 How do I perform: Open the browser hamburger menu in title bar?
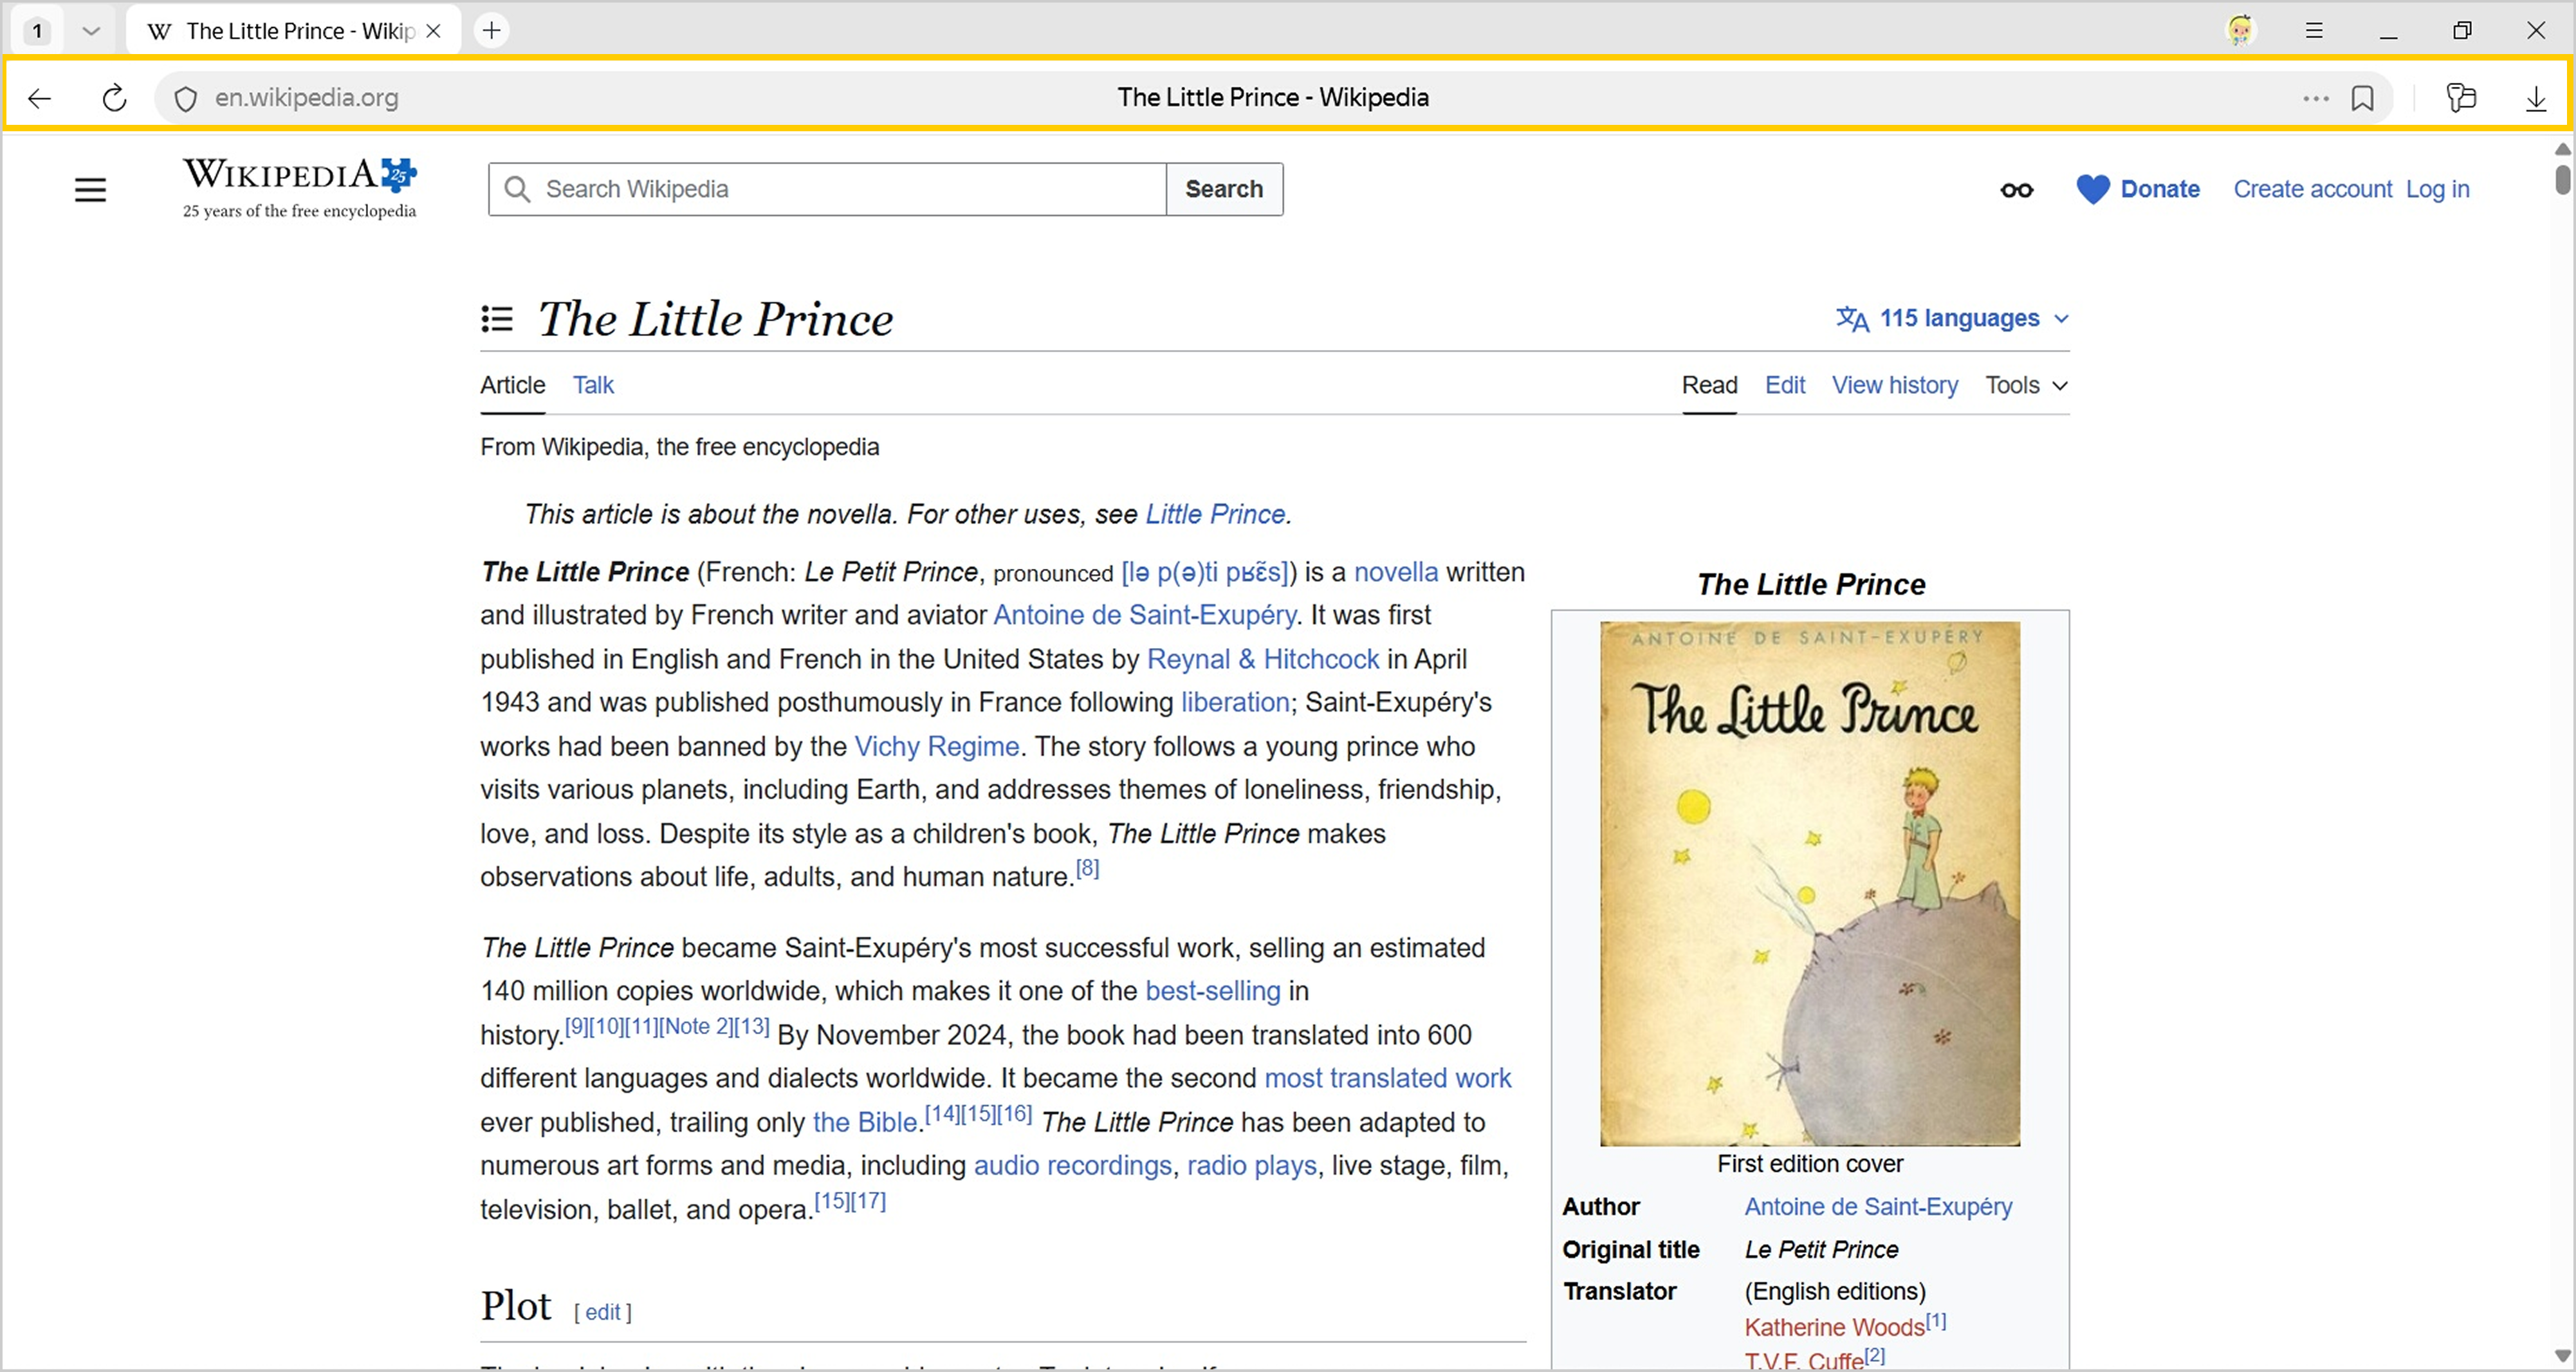coord(2314,30)
